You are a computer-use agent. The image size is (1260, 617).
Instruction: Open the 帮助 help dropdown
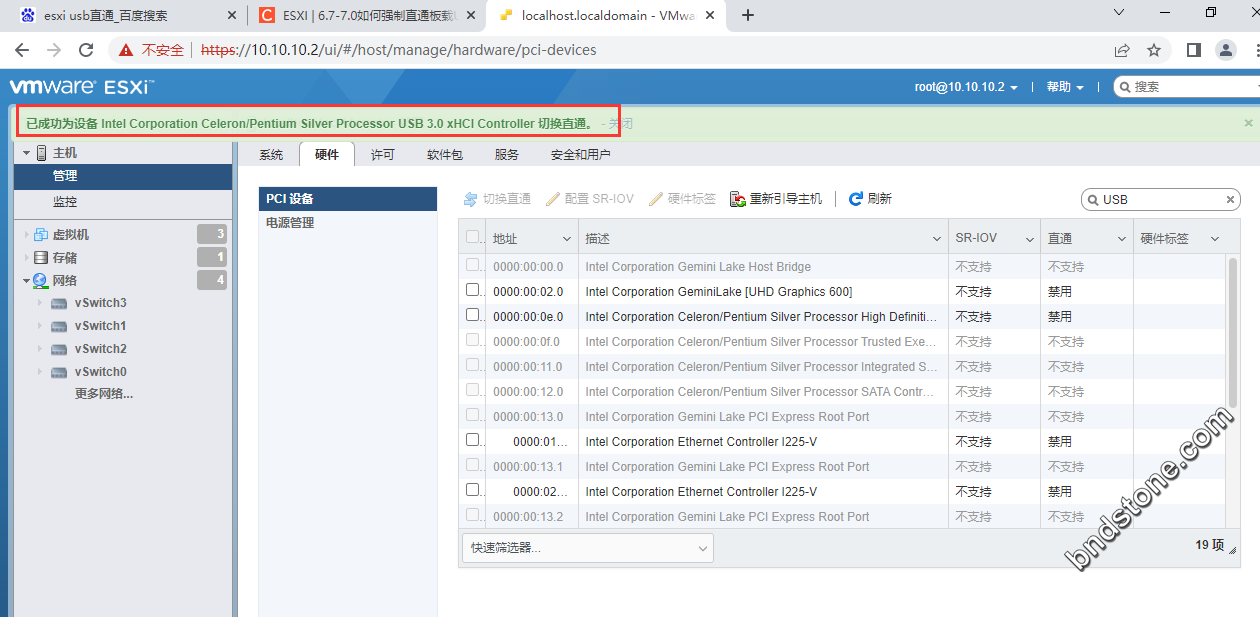pyautogui.click(x=1065, y=87)
